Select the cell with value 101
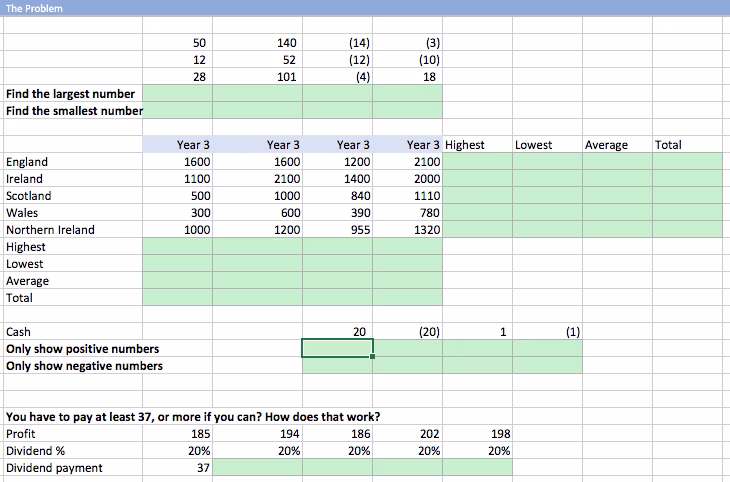 coord(257,77)
